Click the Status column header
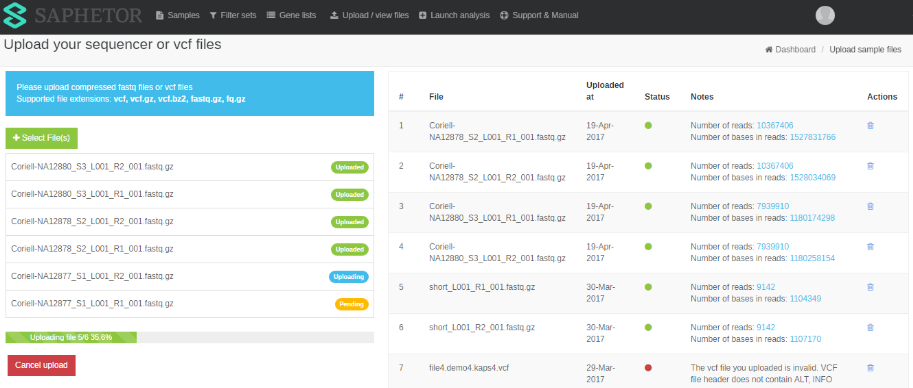 click(x=657, y=97)
